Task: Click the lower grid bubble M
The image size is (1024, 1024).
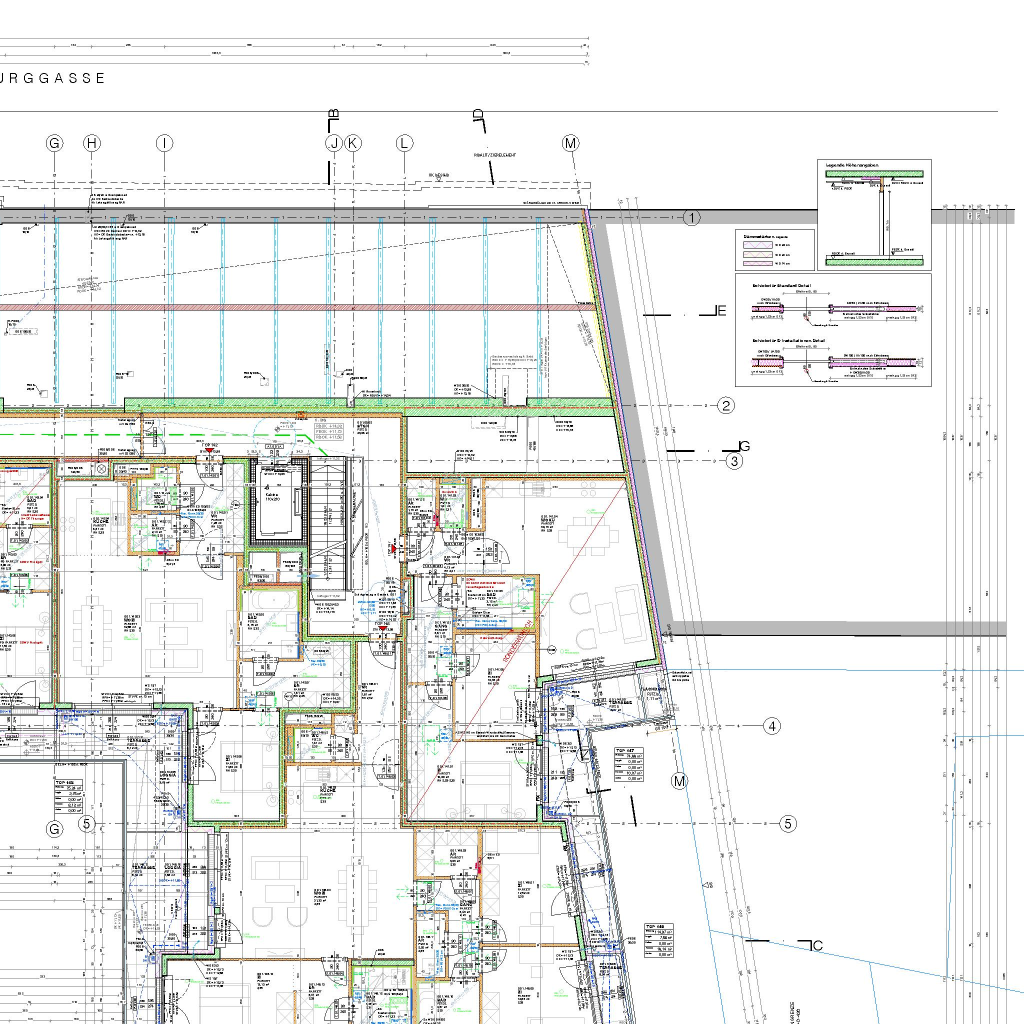Action: click(680, 780)
